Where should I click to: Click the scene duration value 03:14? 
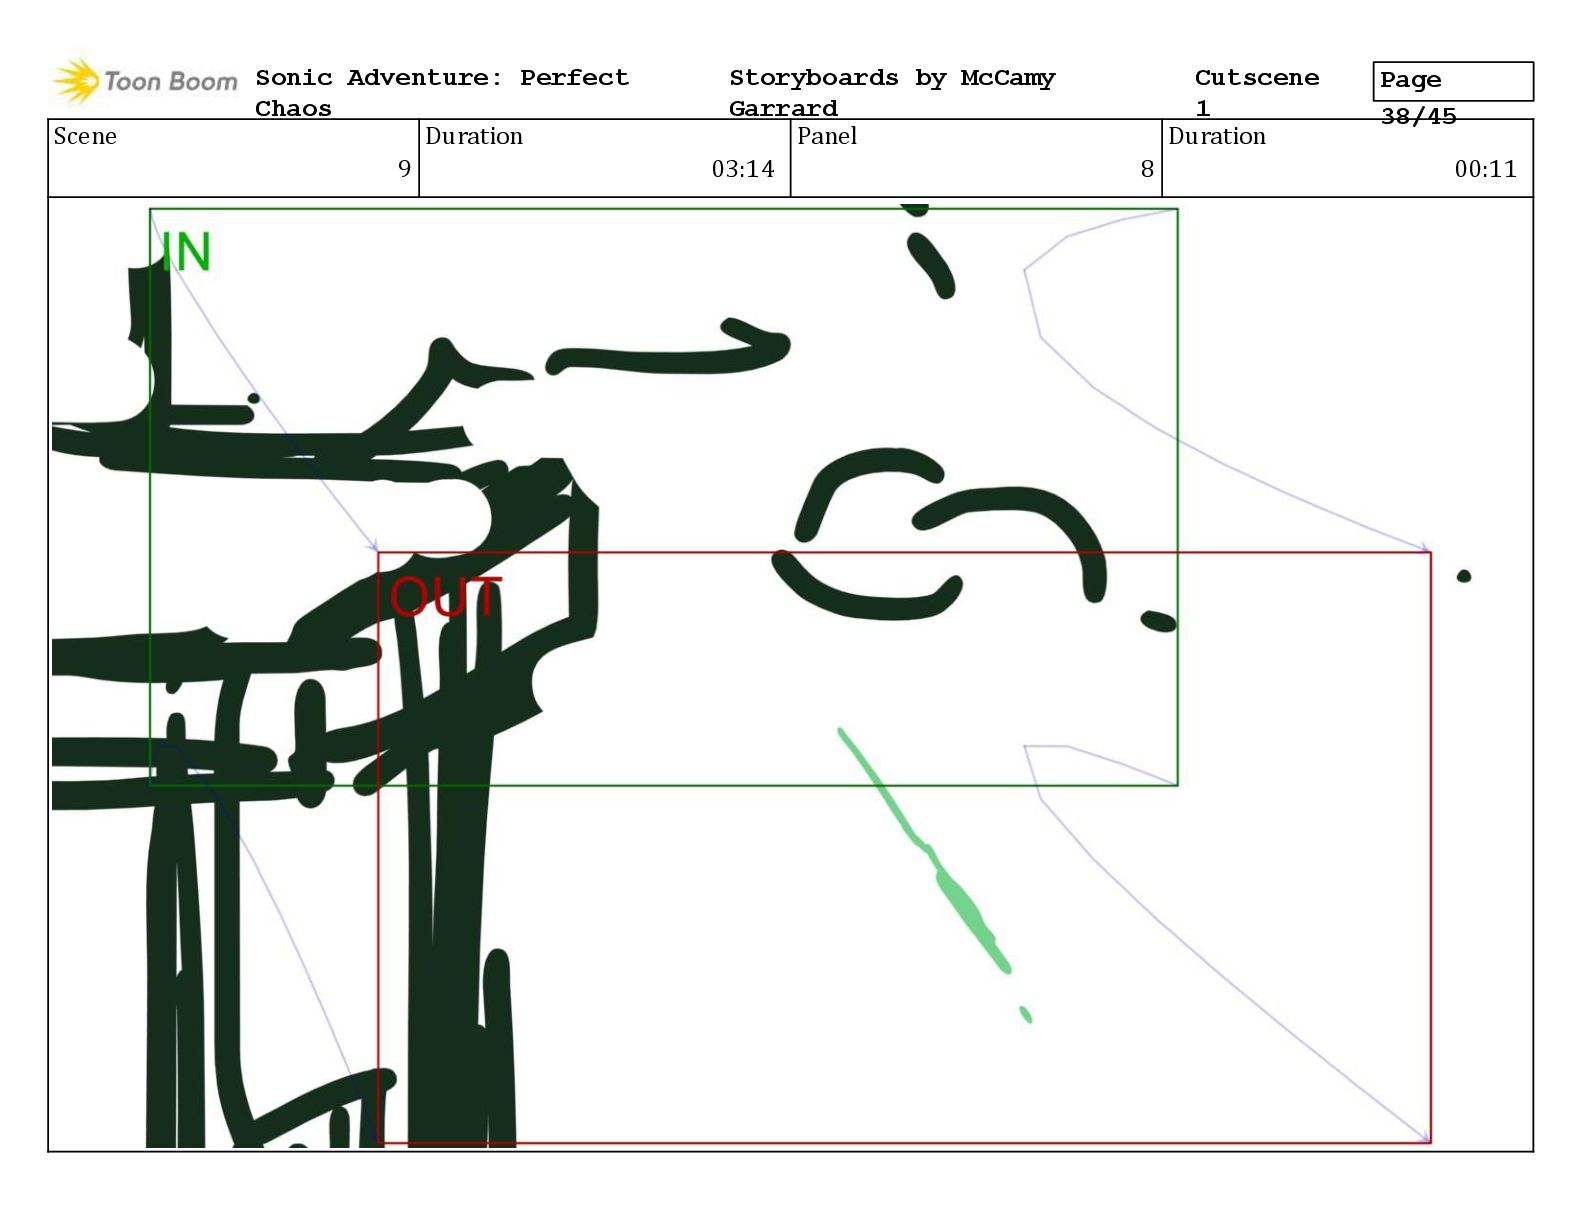tap(743, 169)
